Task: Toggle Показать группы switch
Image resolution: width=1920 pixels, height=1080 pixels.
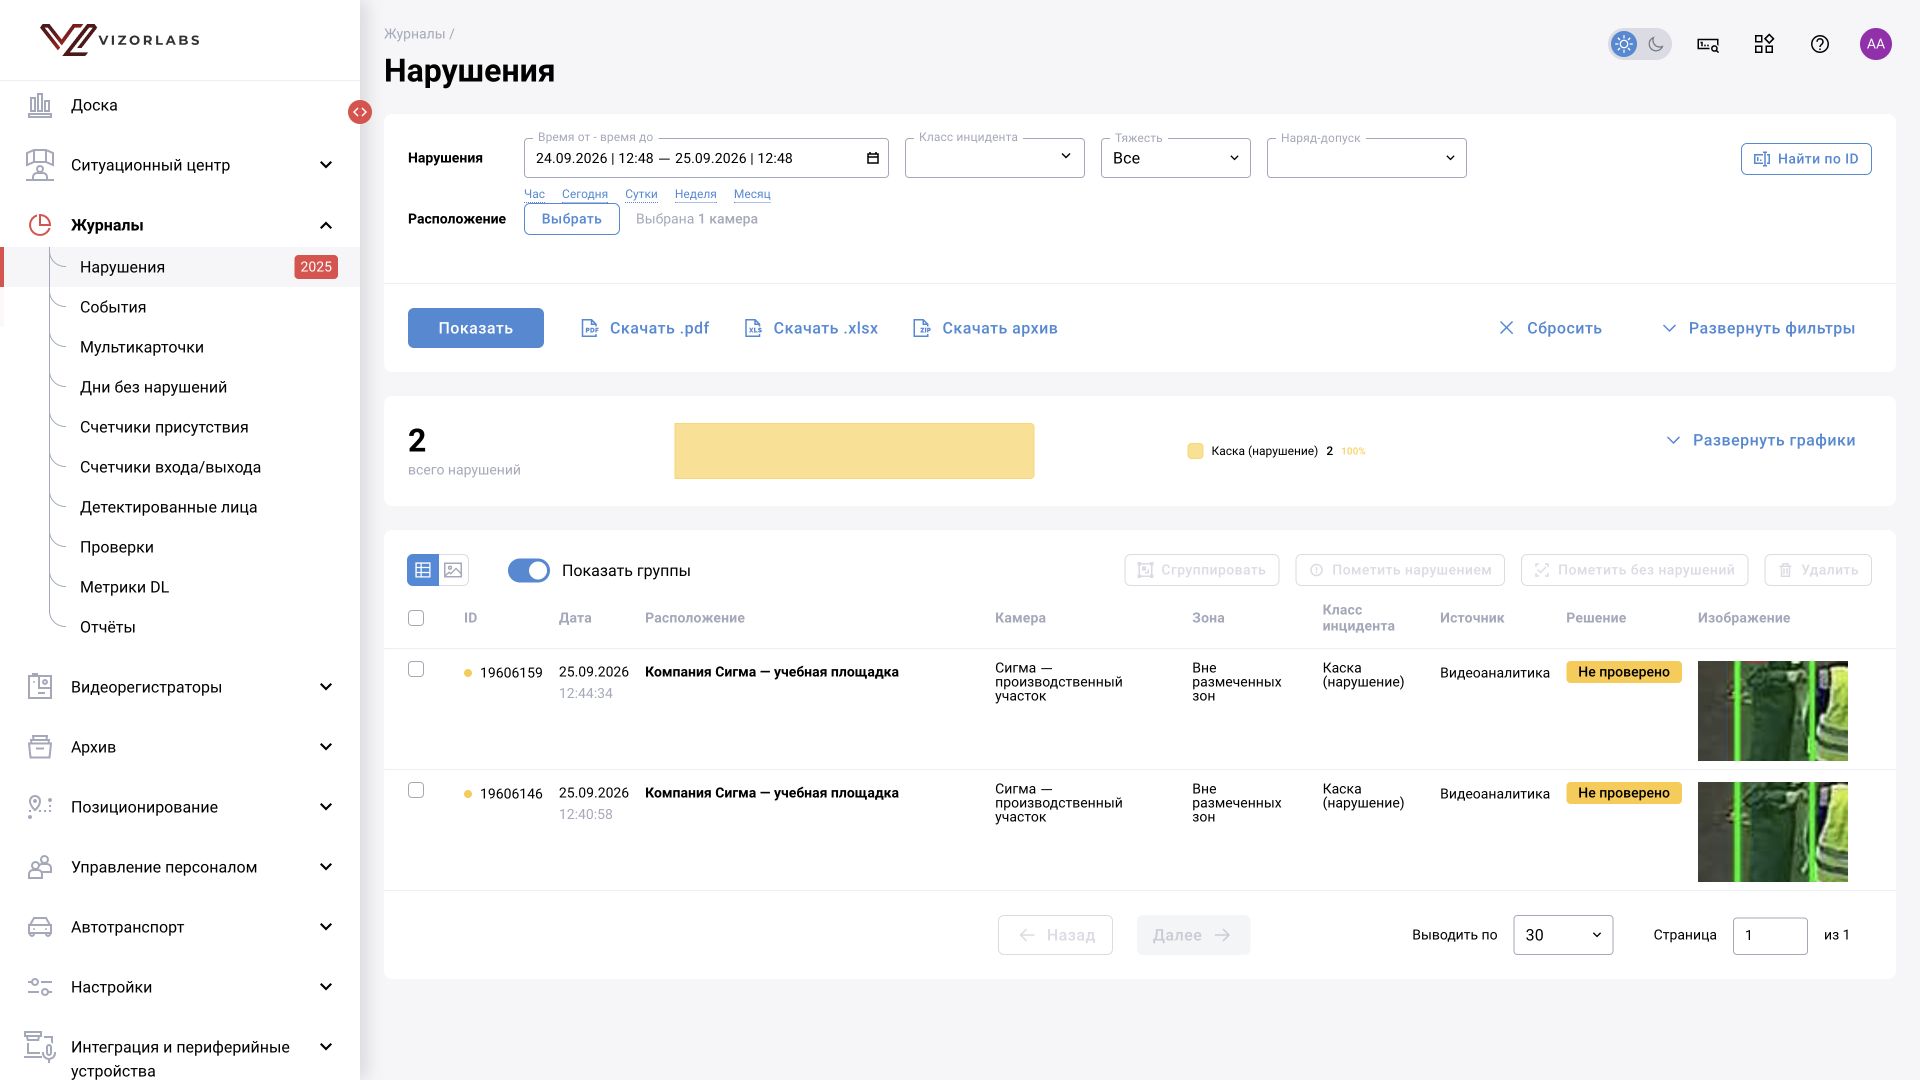Action: point(529,570)
